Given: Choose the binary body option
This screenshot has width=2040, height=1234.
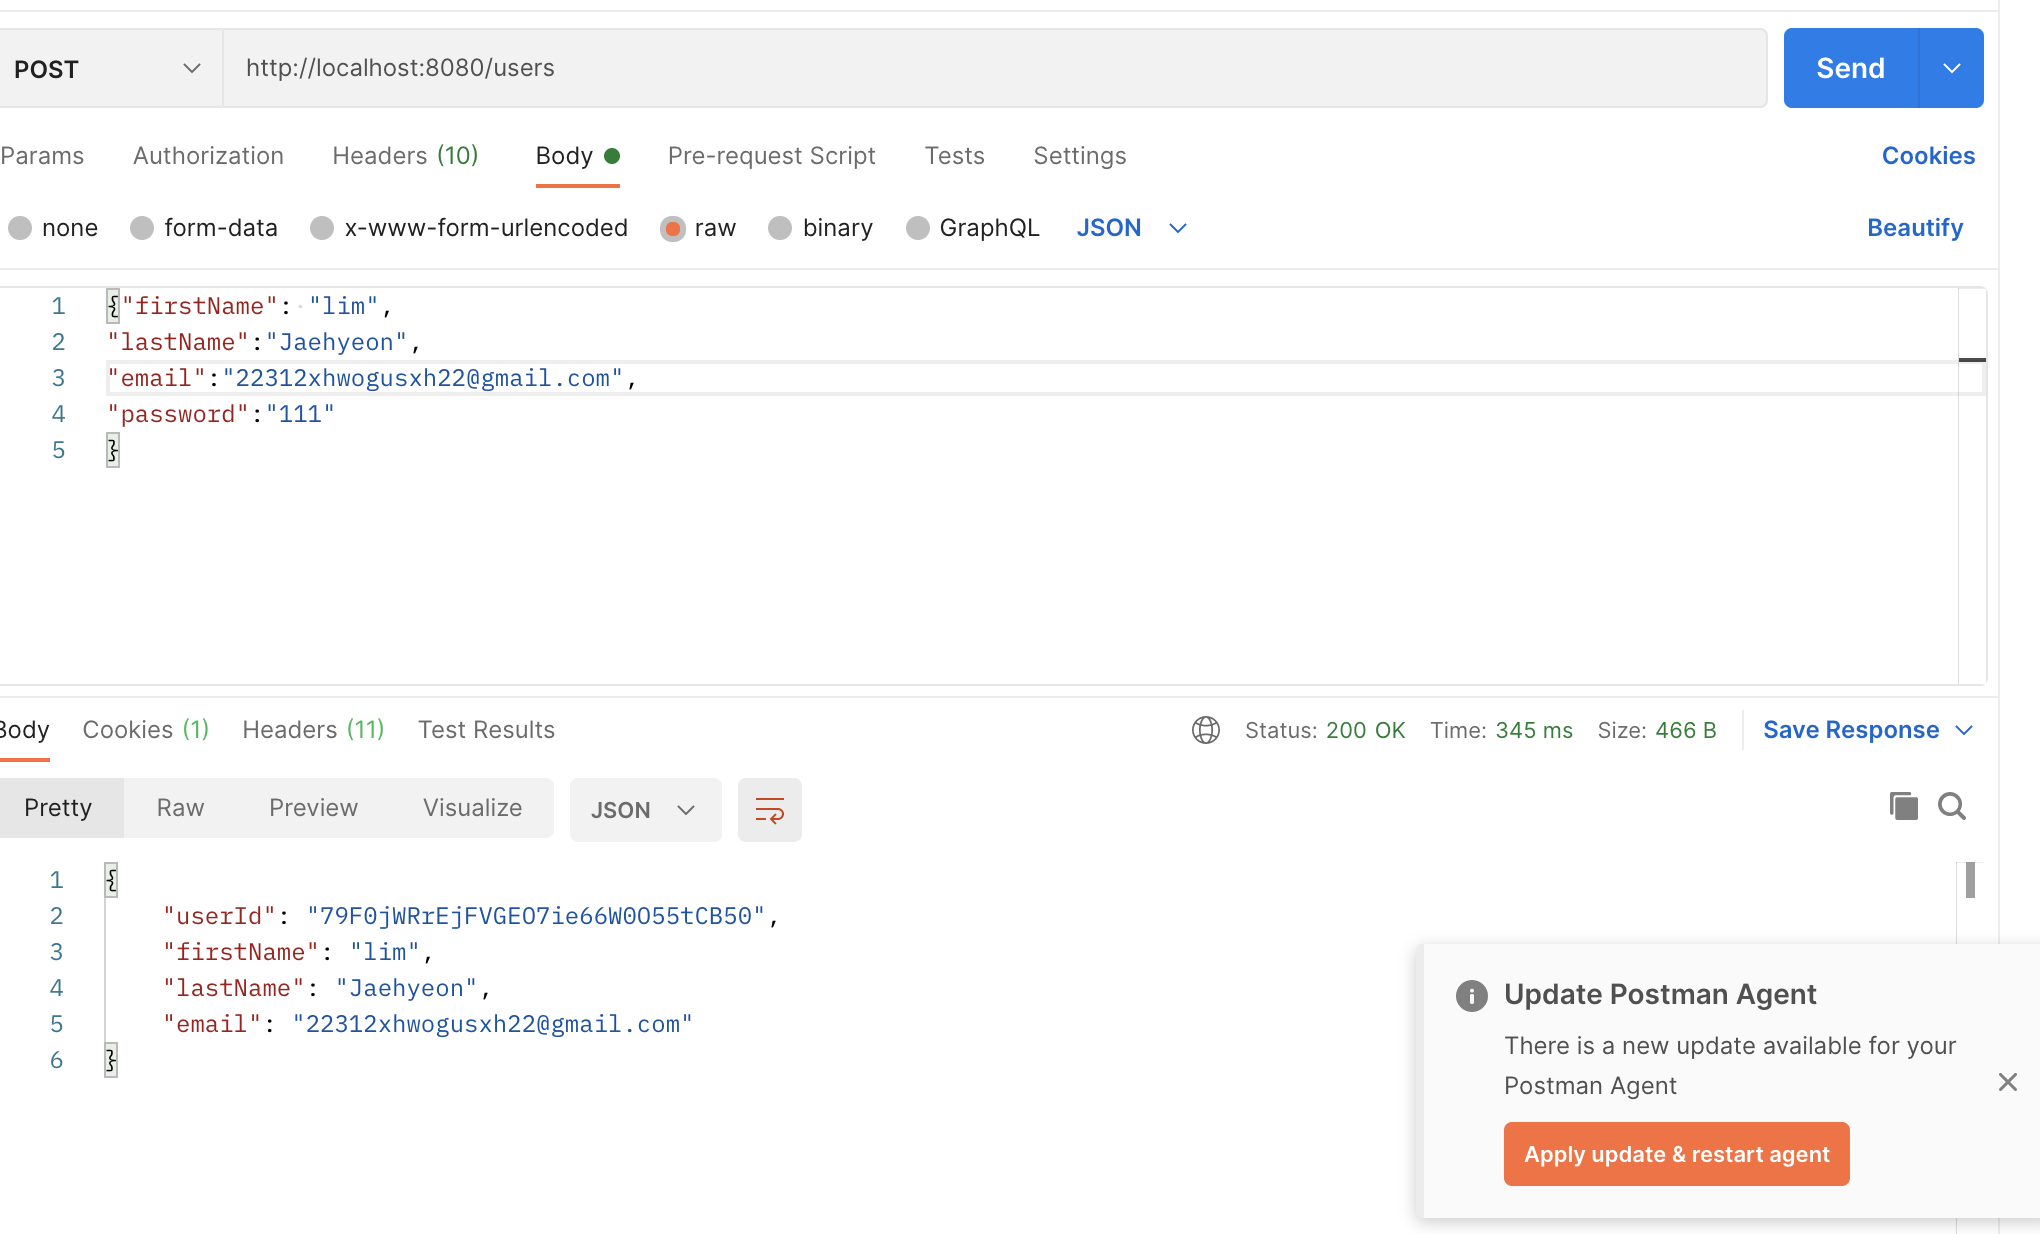Looking at the screenshot, I should (780, 228).
